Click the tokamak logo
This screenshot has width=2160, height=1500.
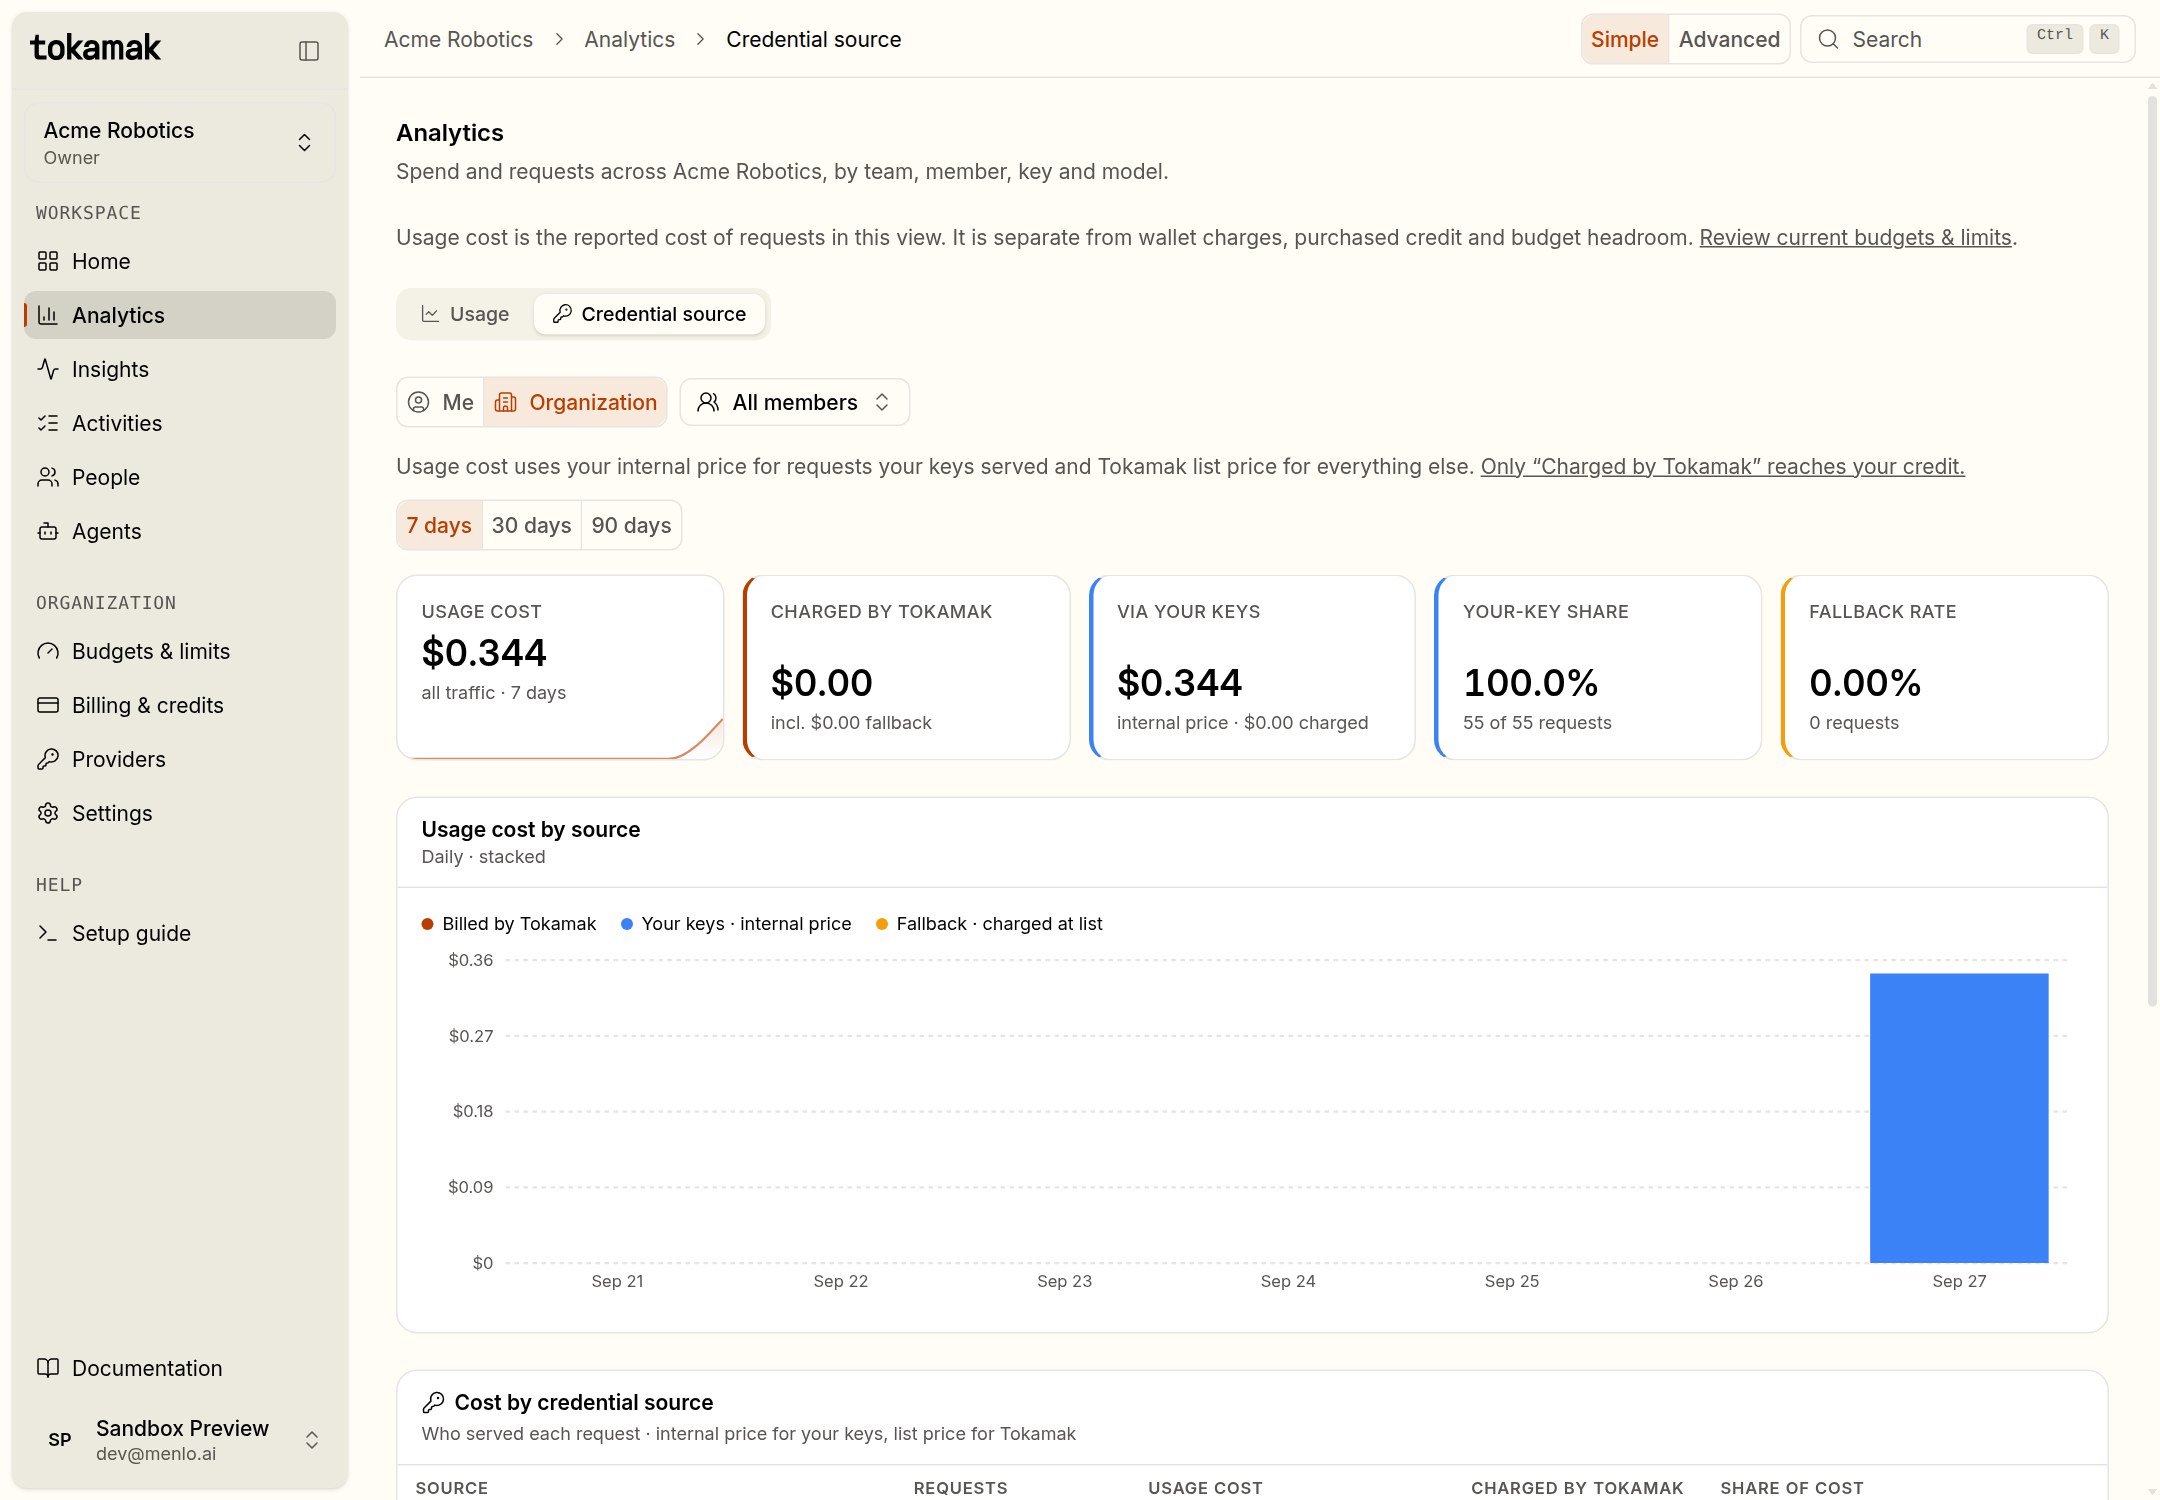point(95,47)
